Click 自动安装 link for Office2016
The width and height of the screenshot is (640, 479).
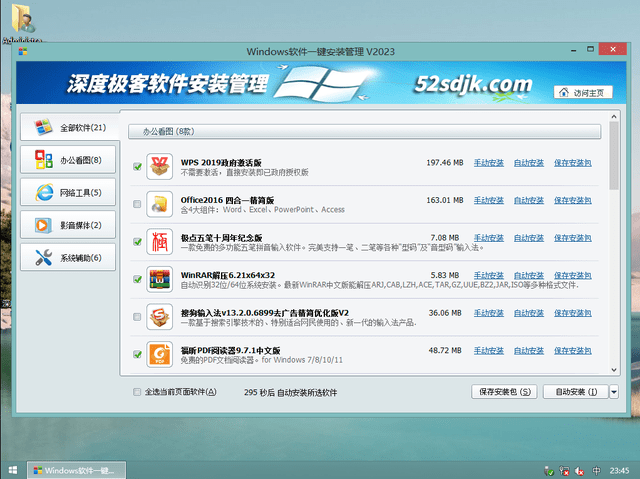coord(529,200)
